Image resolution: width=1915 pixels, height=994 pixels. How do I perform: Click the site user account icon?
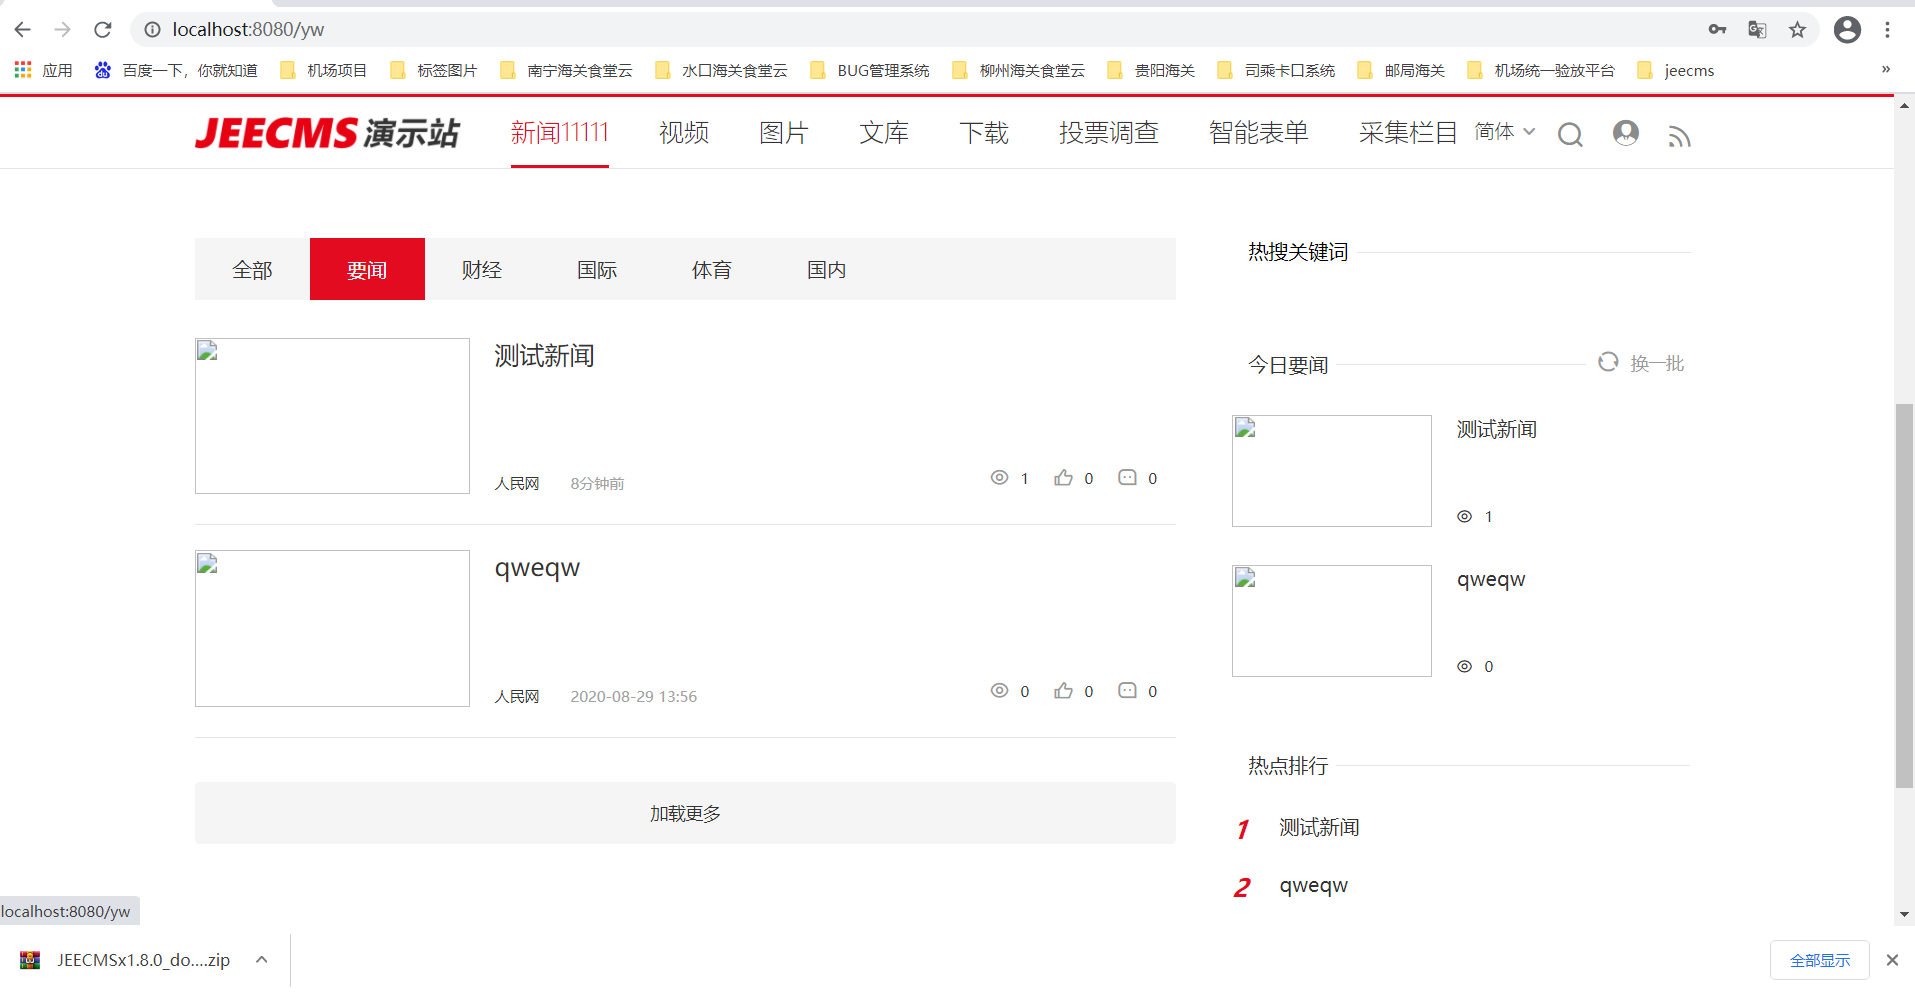[1626, 133]
